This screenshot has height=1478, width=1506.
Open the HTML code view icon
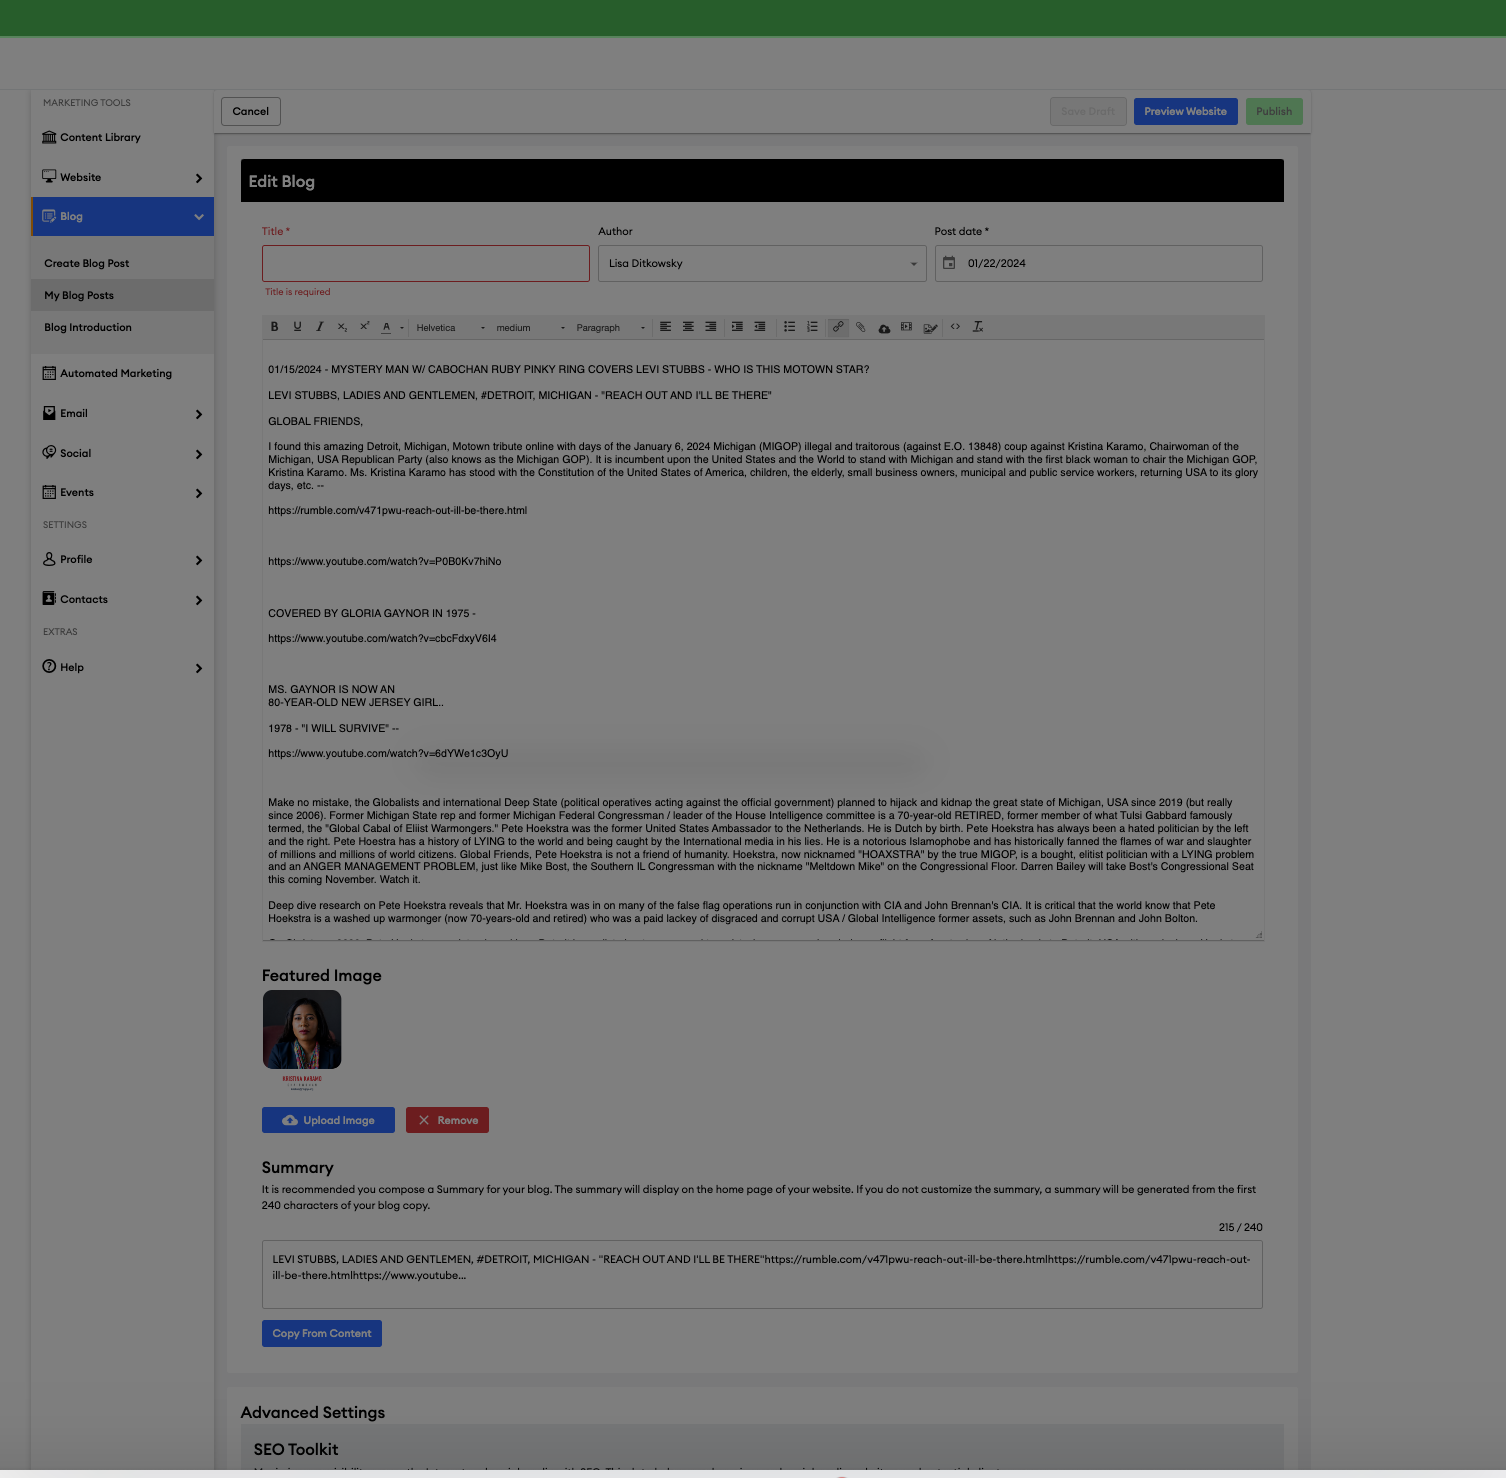coord(955,327)
